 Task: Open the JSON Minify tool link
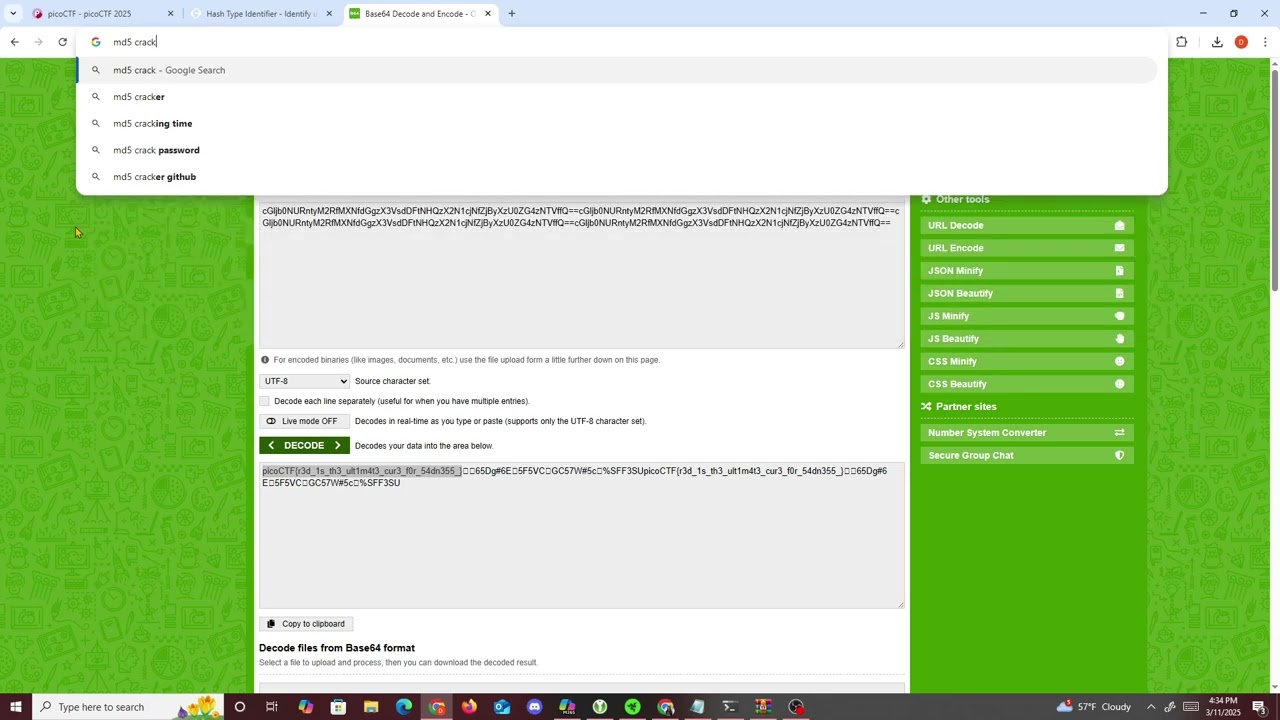tap(1027, 271)
